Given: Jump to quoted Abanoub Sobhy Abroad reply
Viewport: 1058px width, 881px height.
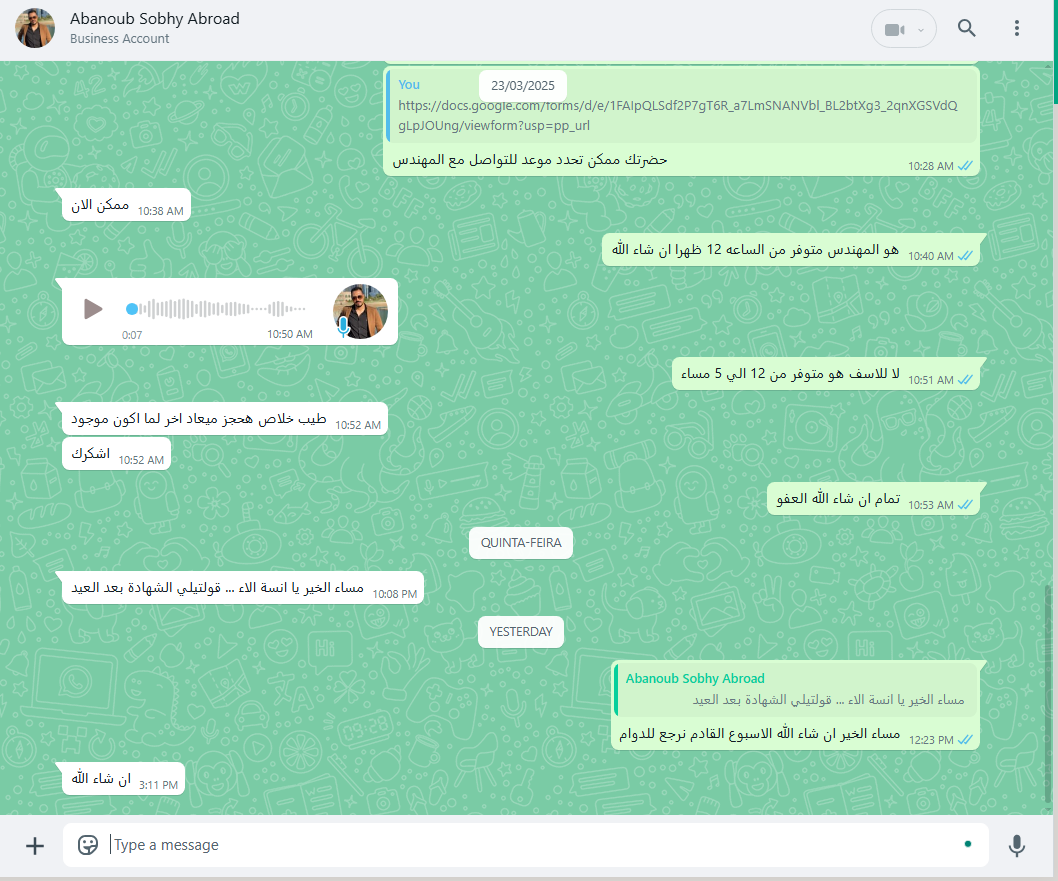Looking at the screenshot, I should (x=795, y=689).
